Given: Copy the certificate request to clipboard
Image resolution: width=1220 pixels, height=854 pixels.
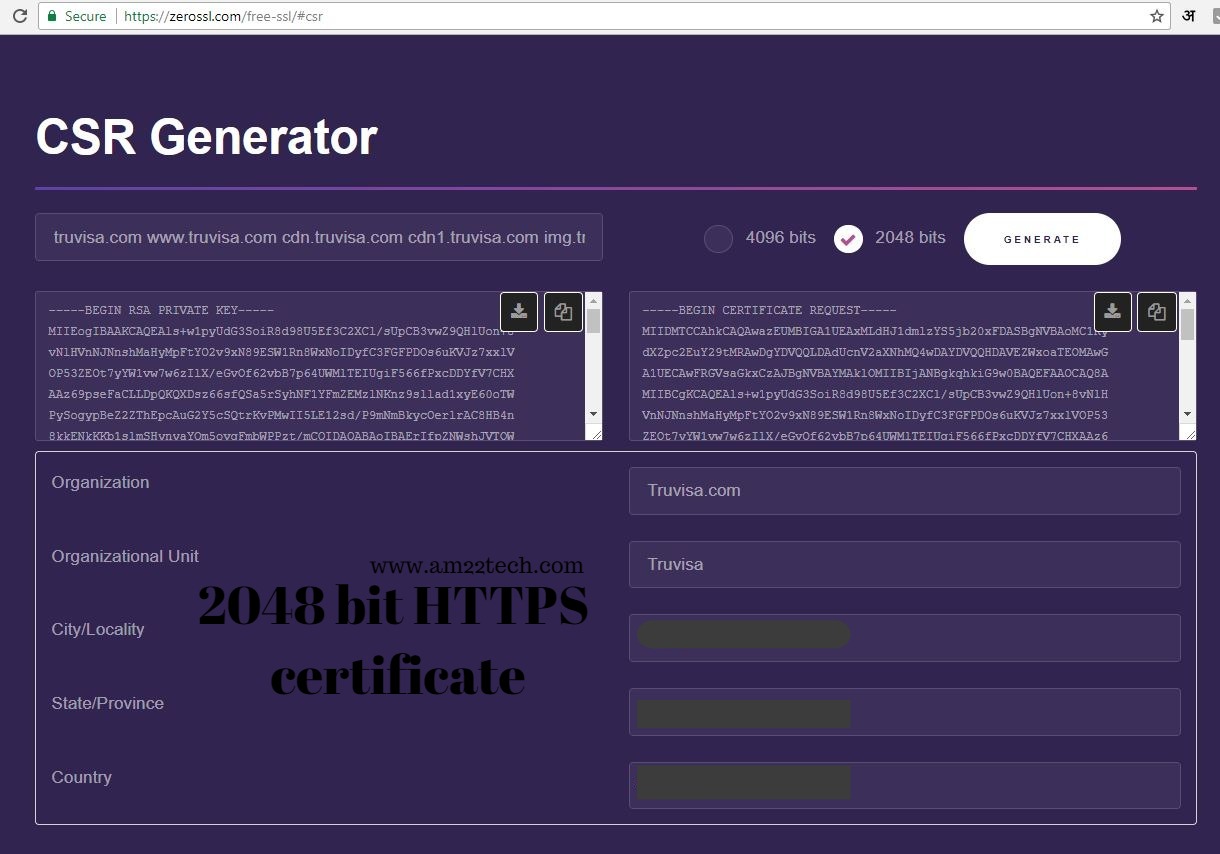Looking at the screenshot, I should (x=1157, y=311).
